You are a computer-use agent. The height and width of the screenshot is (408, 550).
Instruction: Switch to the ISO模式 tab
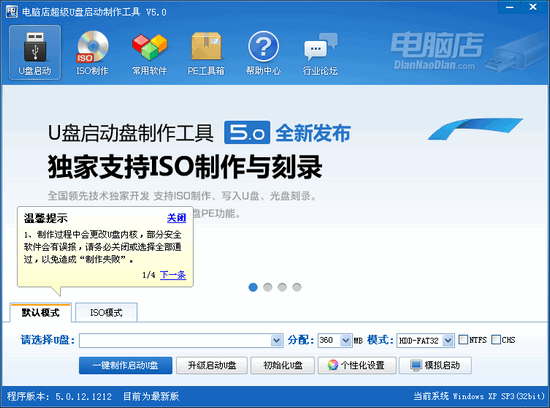[x=106, y=312]
